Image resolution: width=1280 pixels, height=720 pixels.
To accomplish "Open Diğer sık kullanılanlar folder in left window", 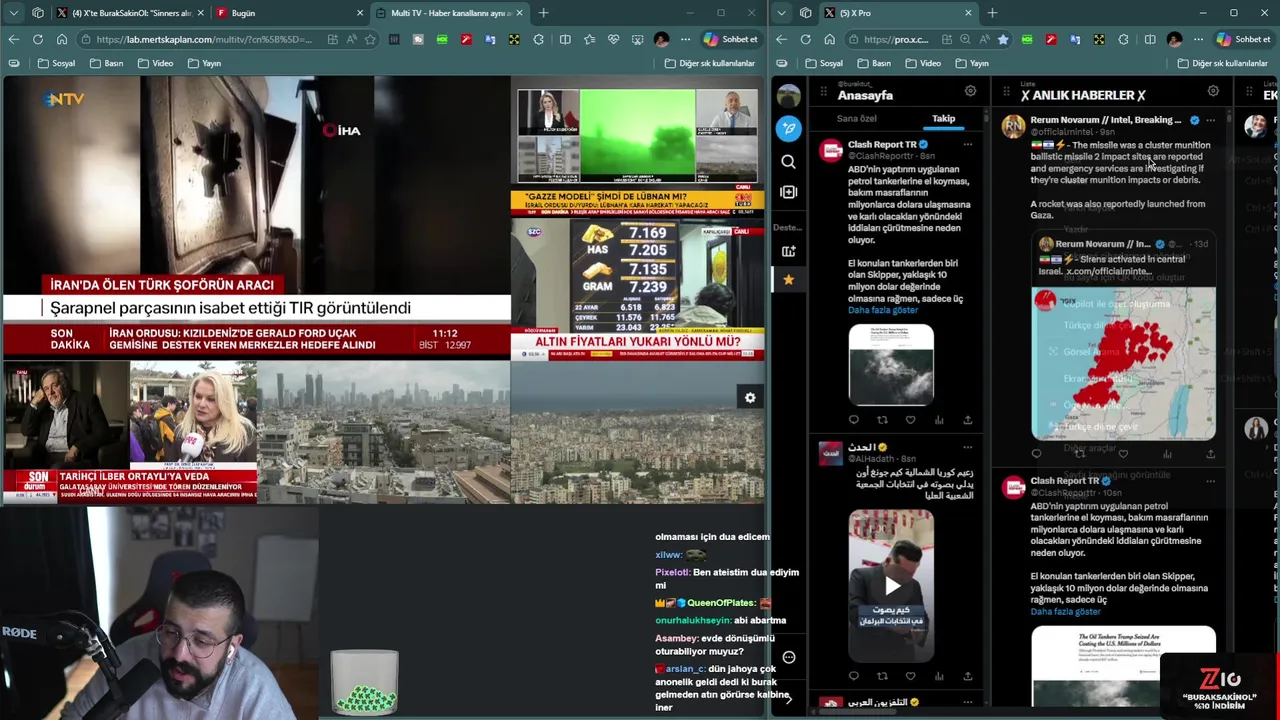I will tap(710, 63).
